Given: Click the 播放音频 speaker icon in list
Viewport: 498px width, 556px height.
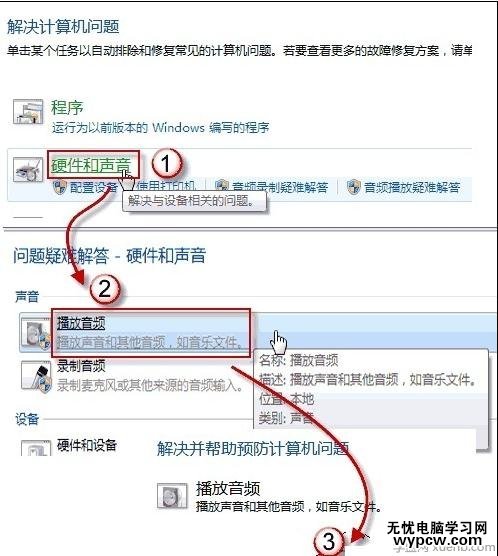Looking at the screenshot, I should tap(36, 334).
